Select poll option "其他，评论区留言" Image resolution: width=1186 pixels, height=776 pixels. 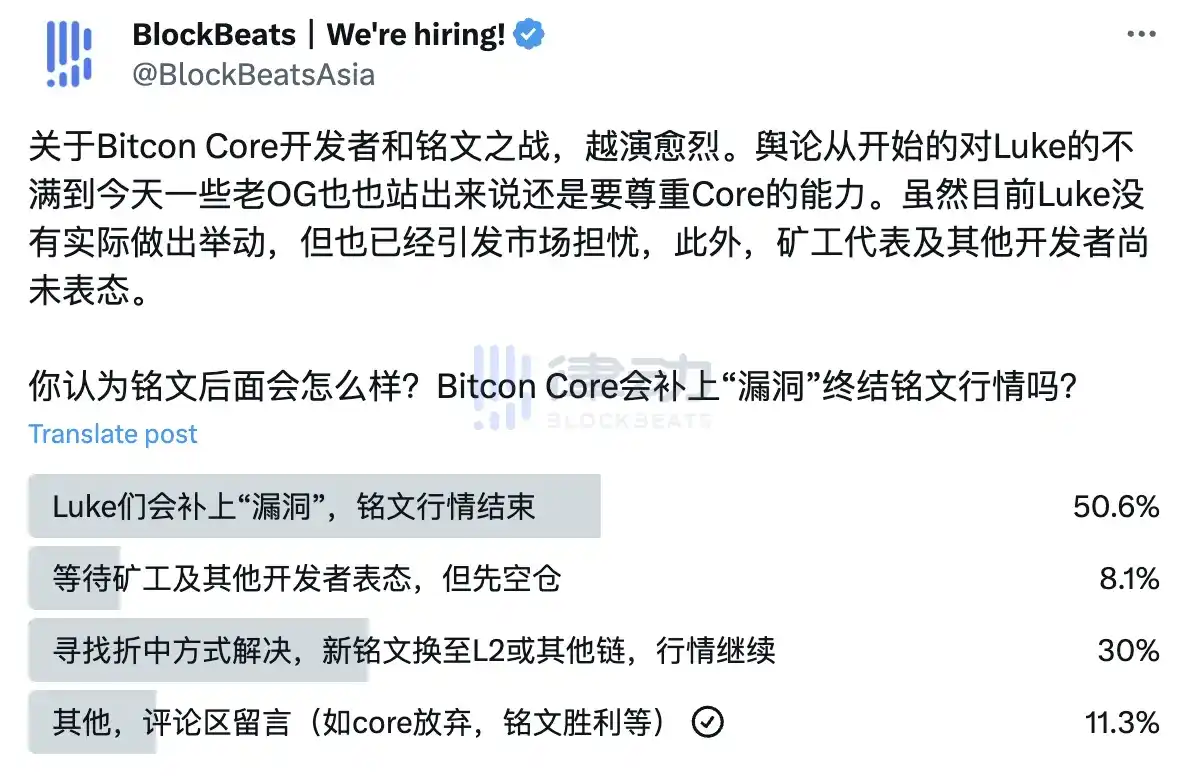point(359,722)
